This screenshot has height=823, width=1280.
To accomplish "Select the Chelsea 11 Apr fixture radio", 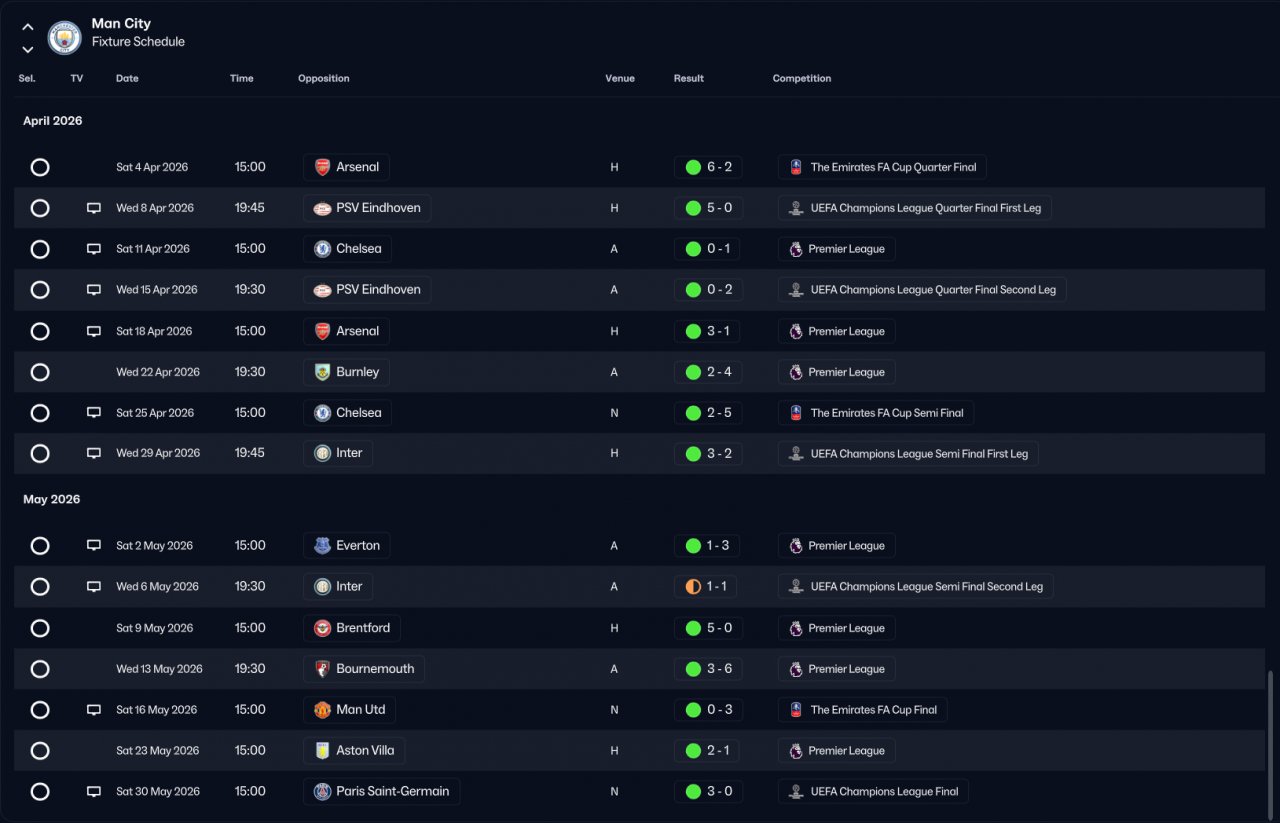I will pyautogui.click(x=40, y=249).
